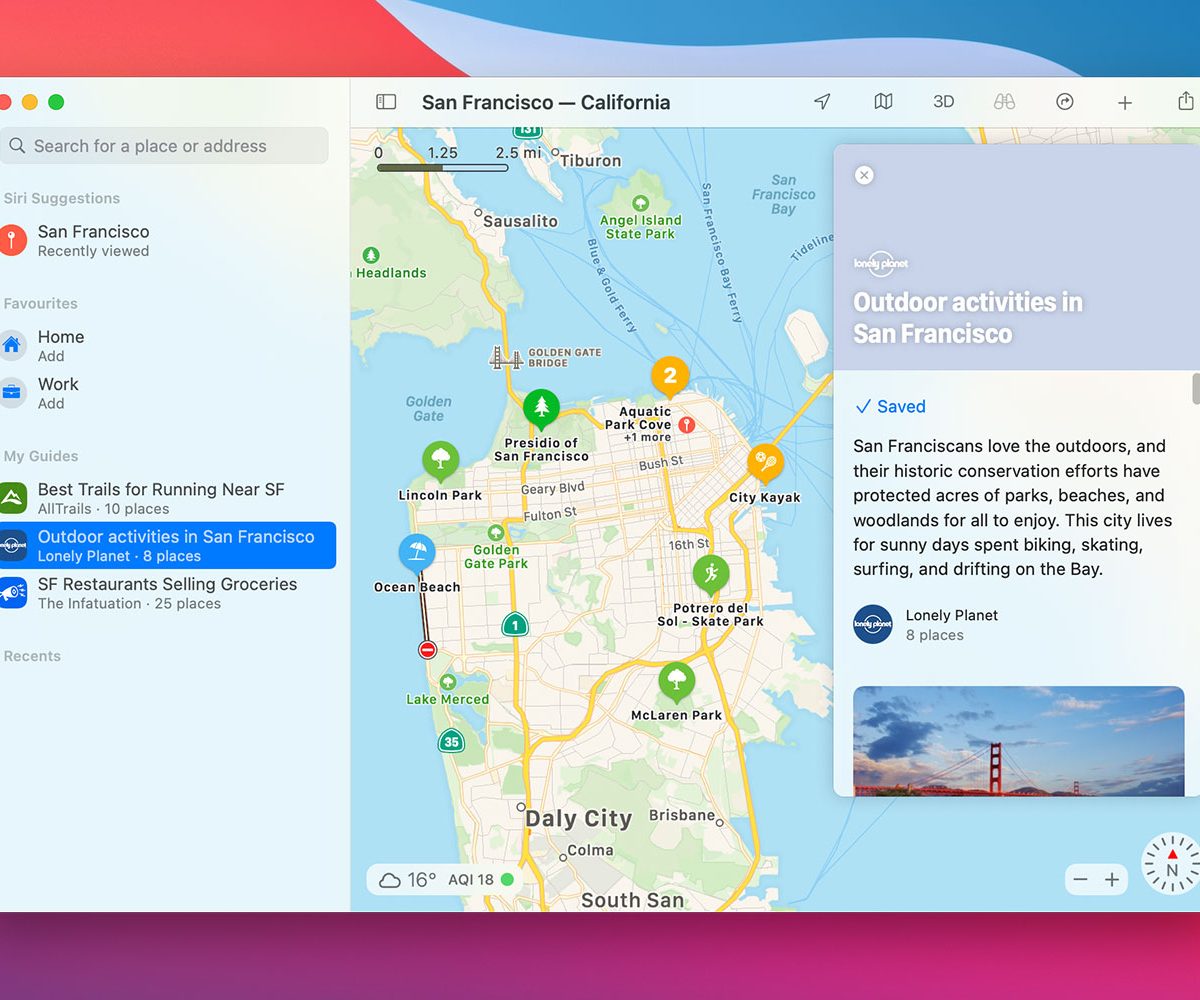The width and height of the screenshot is (1200, 1000).
Task: Open the weather 16° AQI badge
Action: [x=446, y=880]
